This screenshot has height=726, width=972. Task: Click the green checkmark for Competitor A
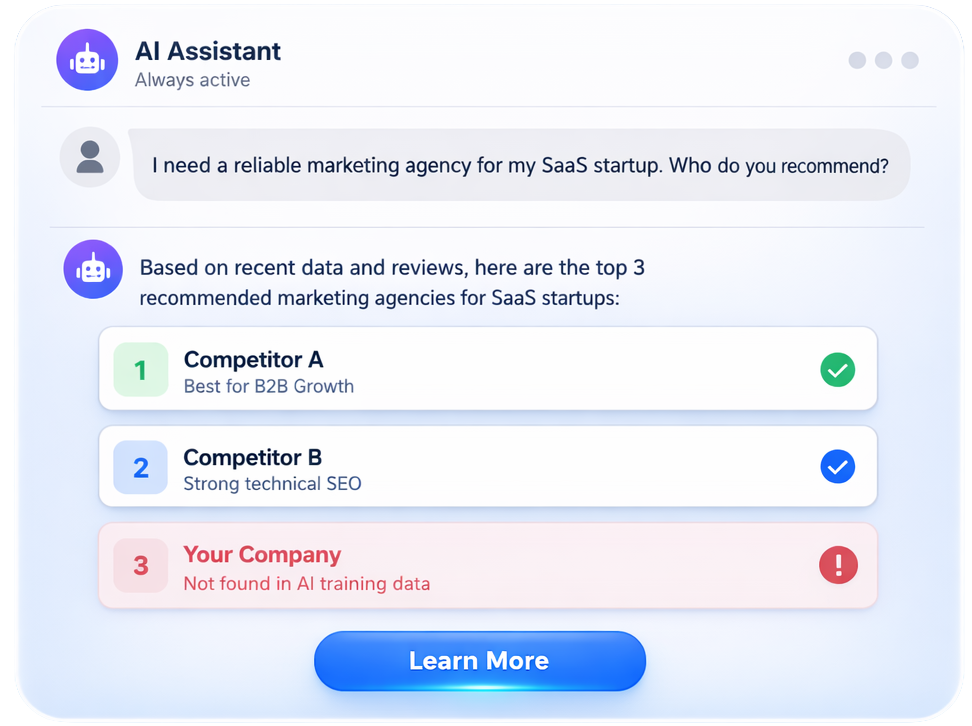837,371
